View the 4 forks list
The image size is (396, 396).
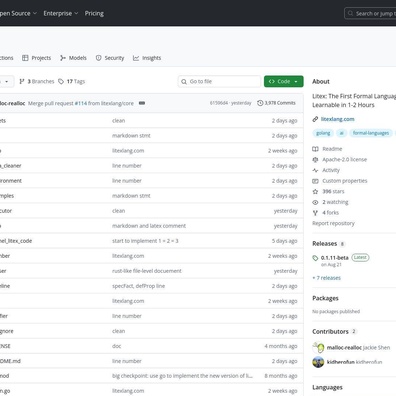click(330, 213)
